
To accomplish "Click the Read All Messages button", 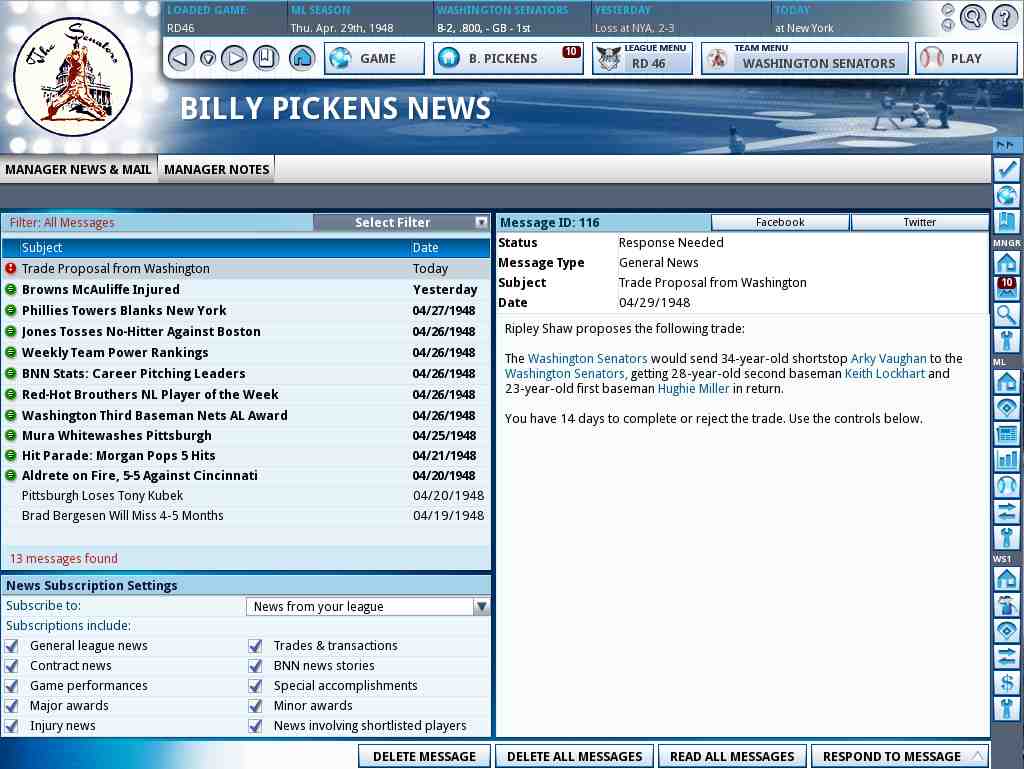I will point(732,757).
